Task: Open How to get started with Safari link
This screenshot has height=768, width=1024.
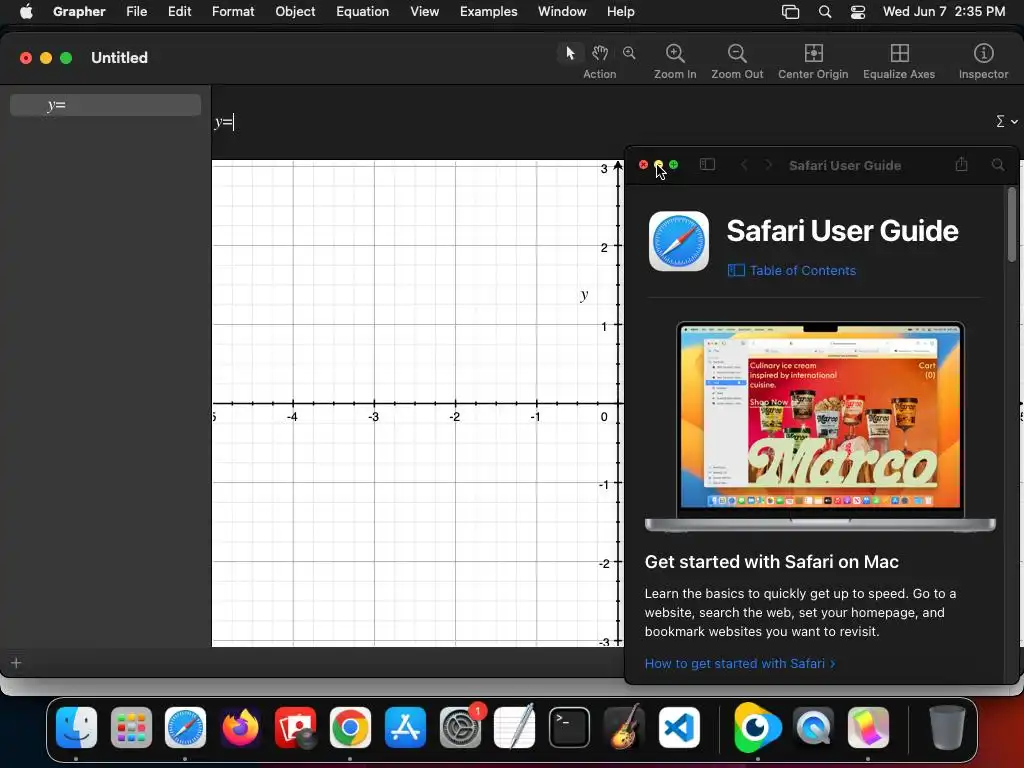Action: pos(740,664)
